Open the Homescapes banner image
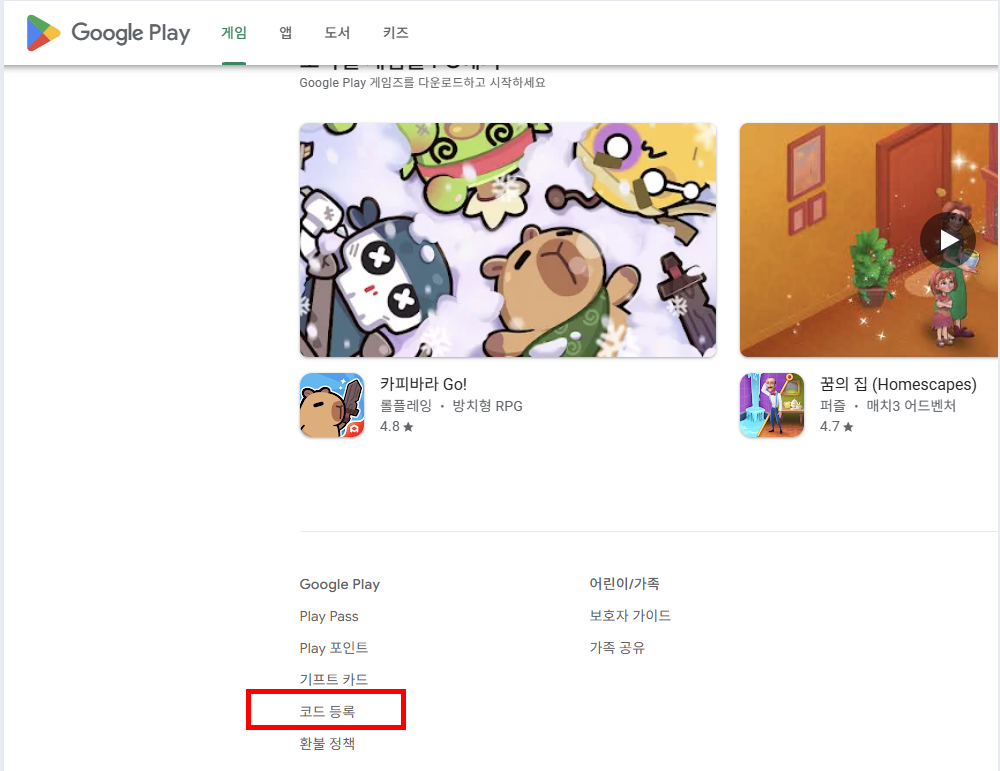Screen dimensions: 1000x771 (x=869, y=240)
